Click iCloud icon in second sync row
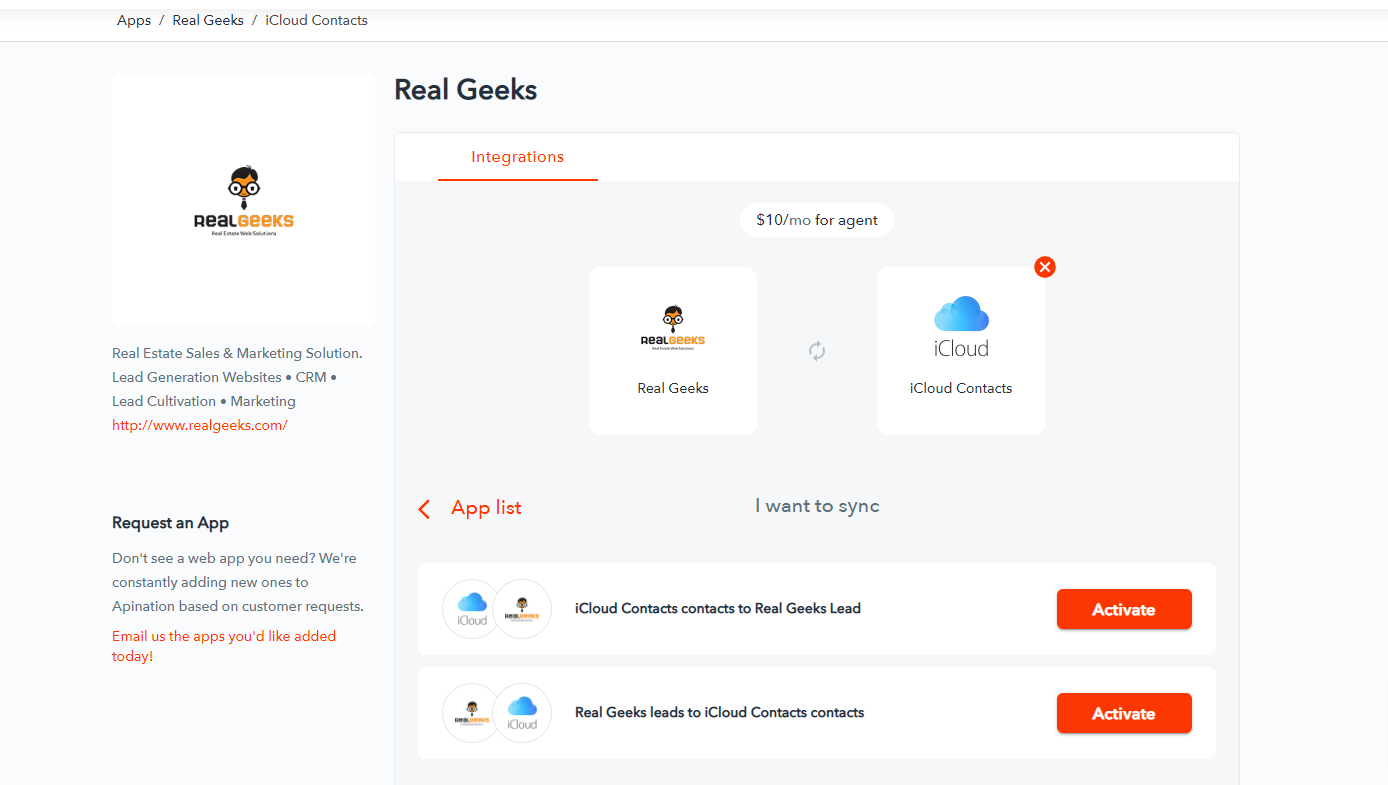1388x785 pixels. click(x=522, y=713)
